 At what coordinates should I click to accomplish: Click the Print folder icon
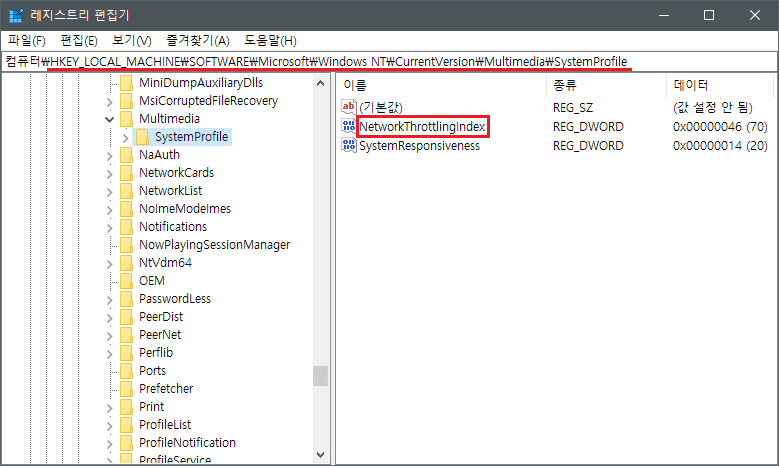pos(127,407)
